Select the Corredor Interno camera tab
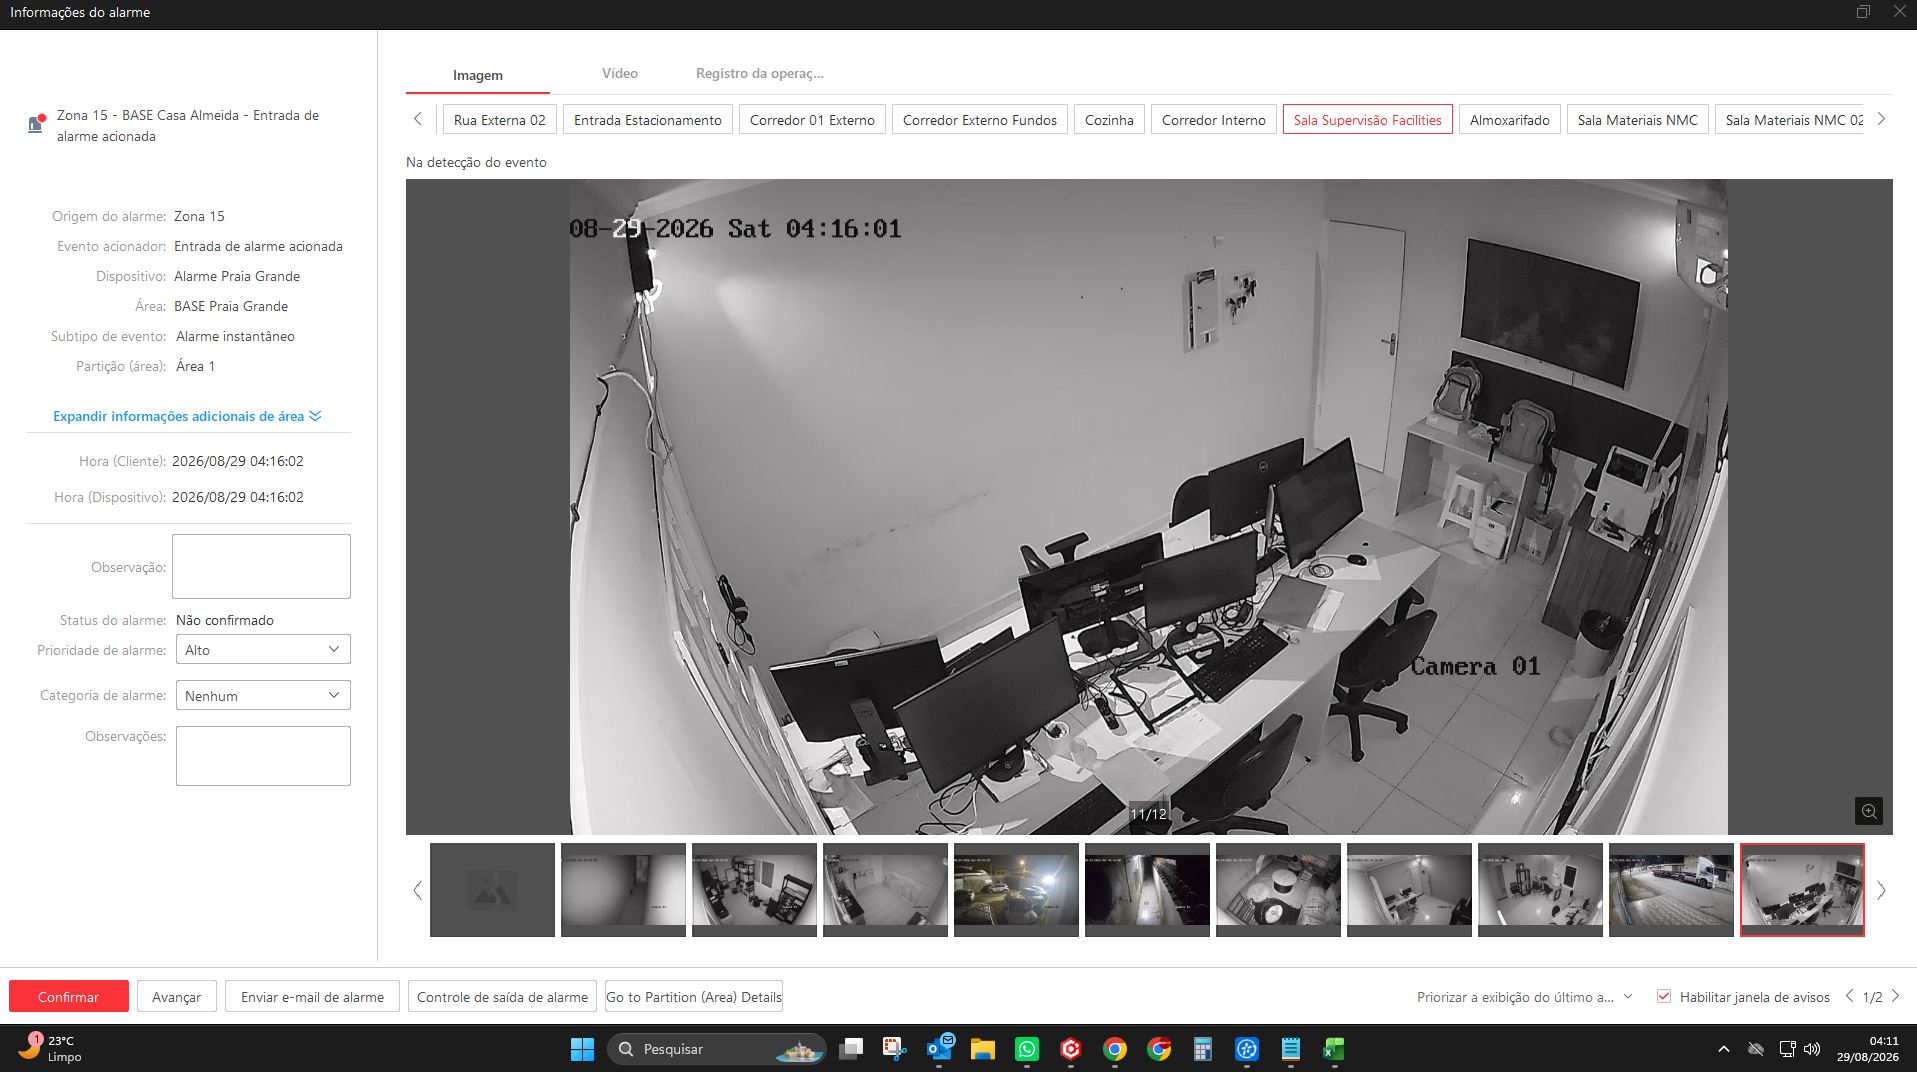The image size is (1917, 1072). (1213, 120)
